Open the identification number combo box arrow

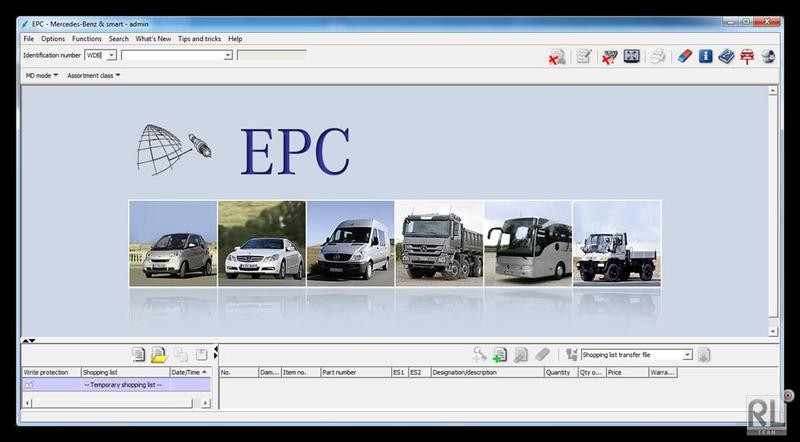click(228, 55)
